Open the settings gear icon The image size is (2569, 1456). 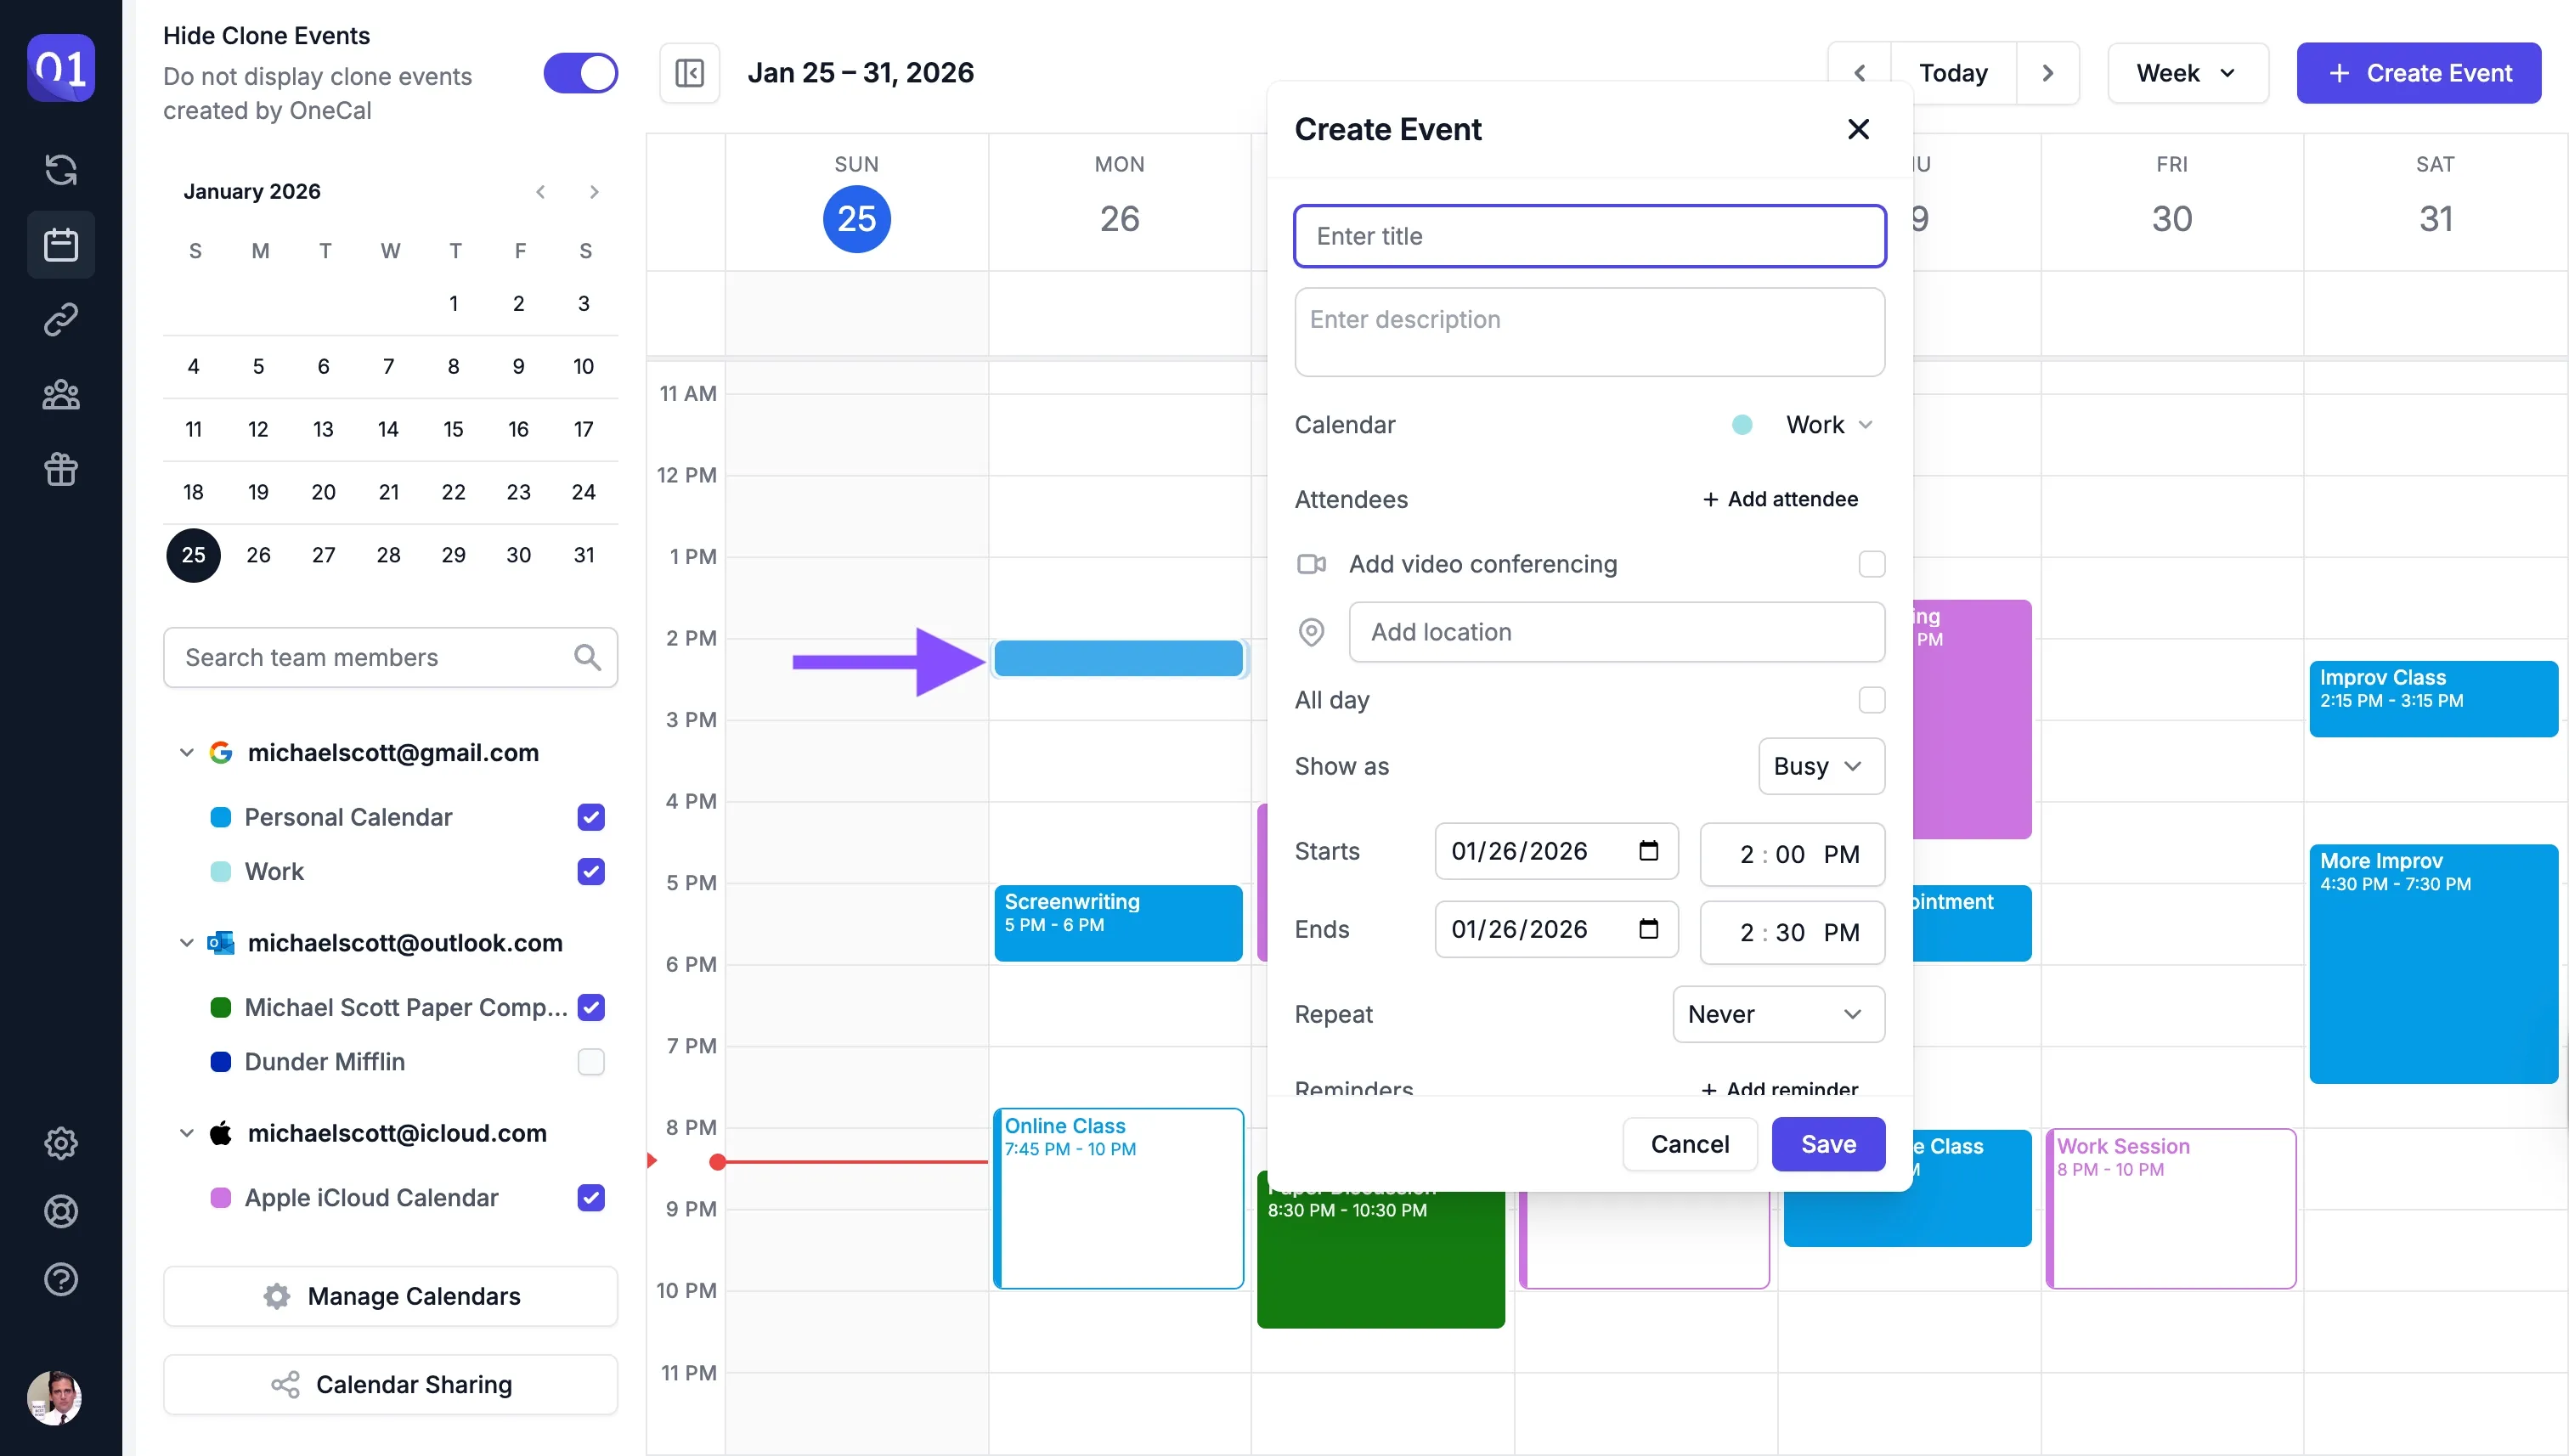pyautogui.click(x=62, y=1143)
